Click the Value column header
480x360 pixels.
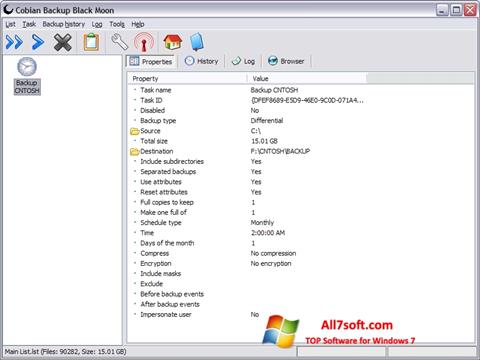point(307,79)
